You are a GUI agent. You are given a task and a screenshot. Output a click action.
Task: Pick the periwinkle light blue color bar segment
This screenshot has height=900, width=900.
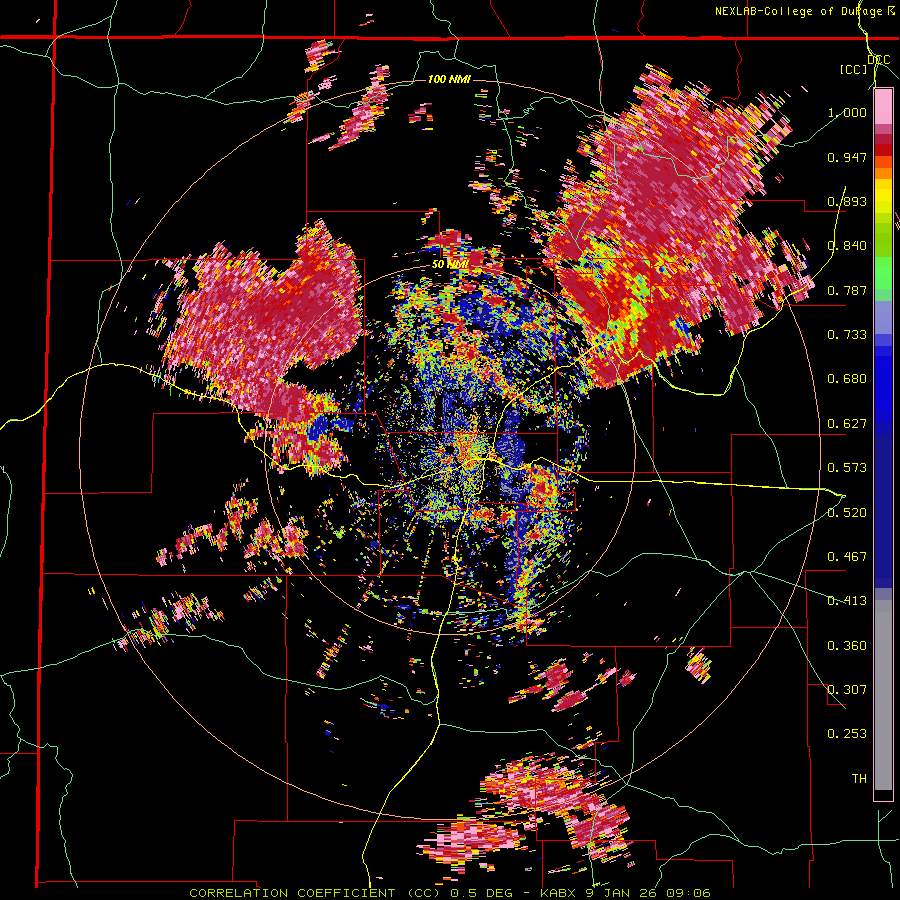(883, 317)
